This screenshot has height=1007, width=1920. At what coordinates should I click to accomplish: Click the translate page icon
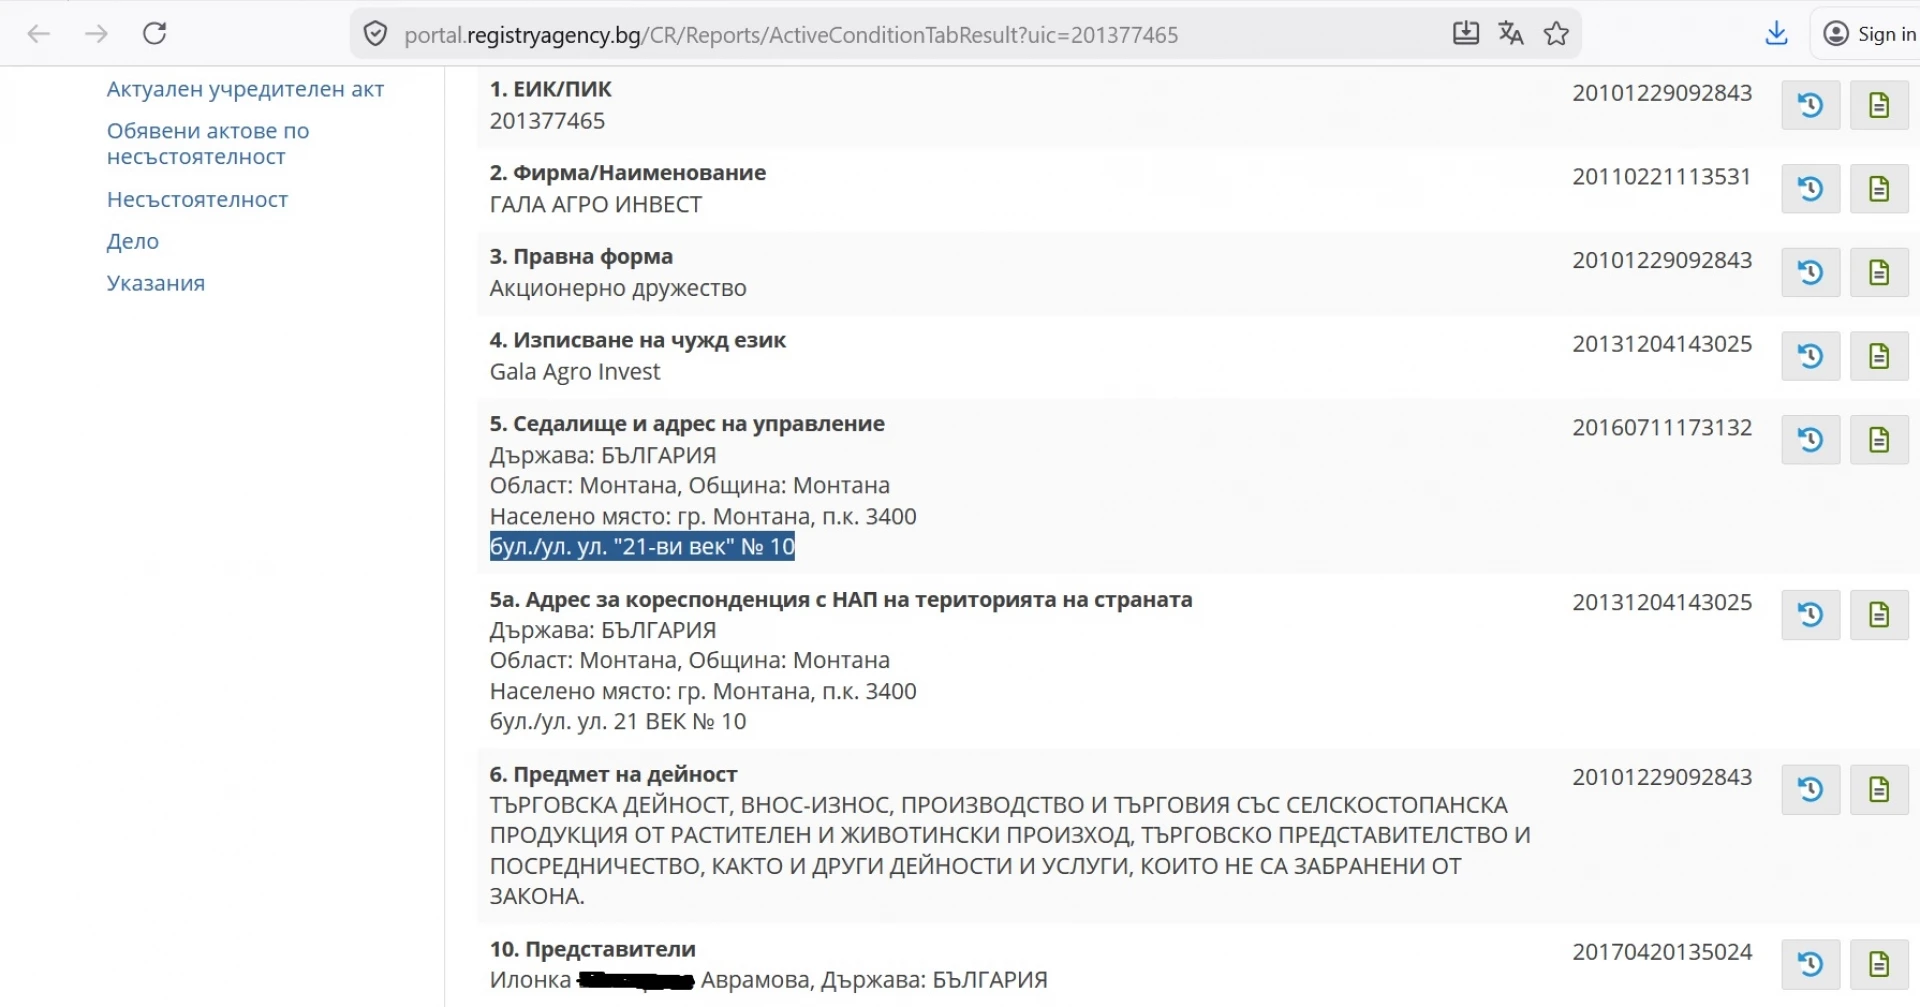pyautogui.click(x=1510, y=34)
